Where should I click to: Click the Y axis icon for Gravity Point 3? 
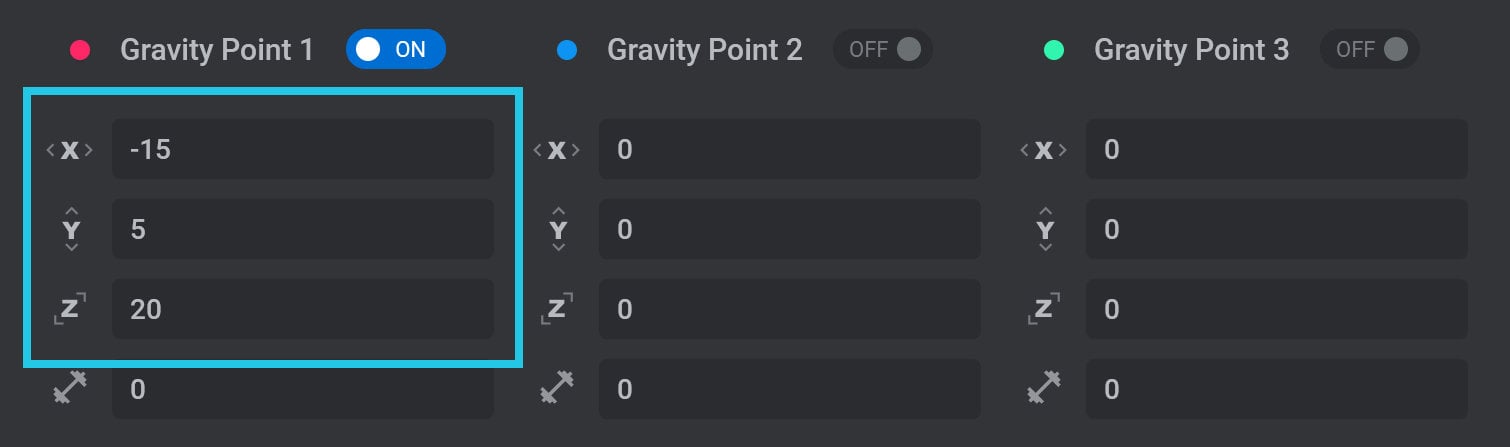[x=1045, y=230]
